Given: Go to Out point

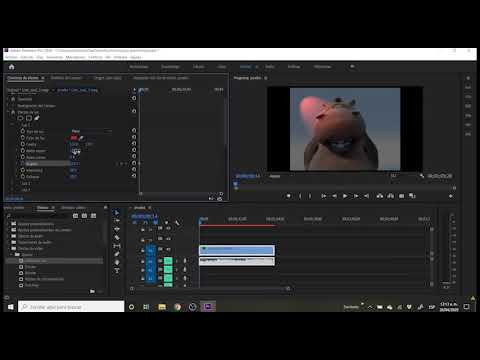Looking at the screenshot, I should click(367, 196).
